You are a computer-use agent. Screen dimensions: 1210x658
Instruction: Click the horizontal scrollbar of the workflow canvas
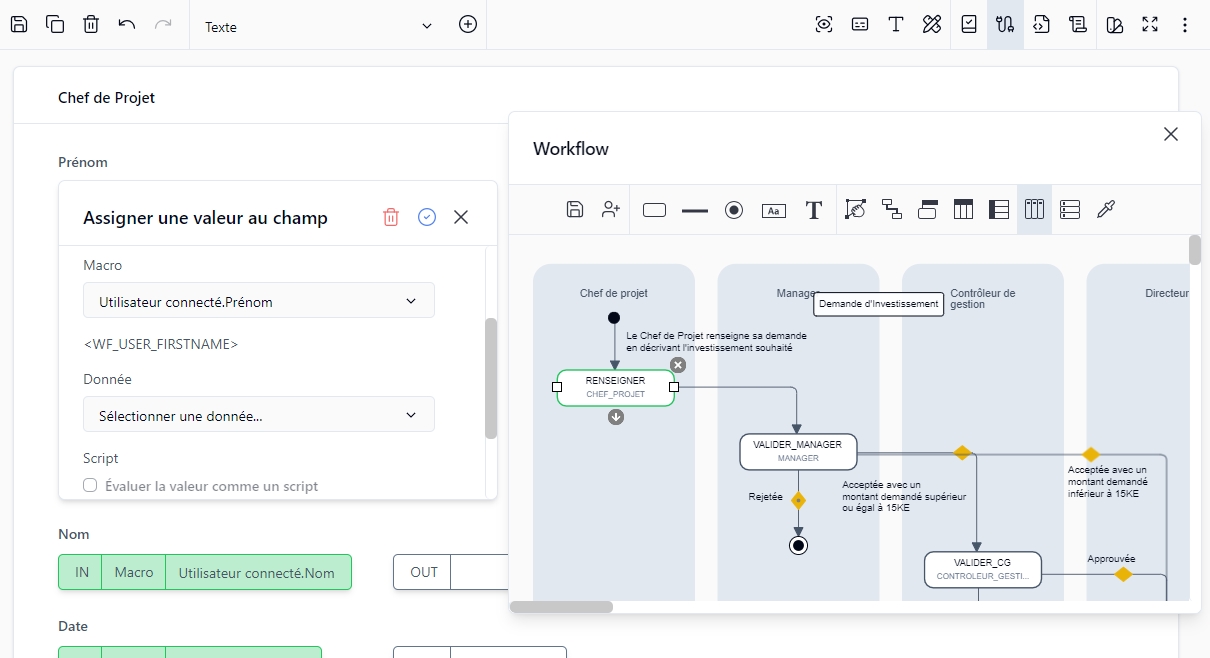(x=561, y=607)
